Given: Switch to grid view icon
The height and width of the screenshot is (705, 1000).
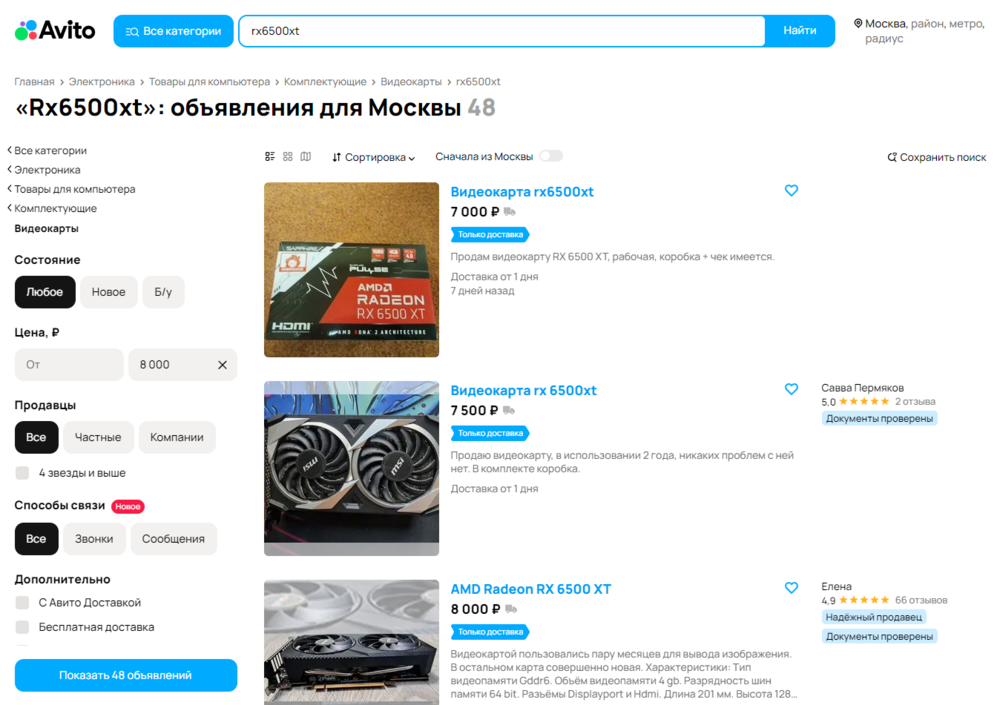Looking at the screenshot, I should (x=288, y=157).
